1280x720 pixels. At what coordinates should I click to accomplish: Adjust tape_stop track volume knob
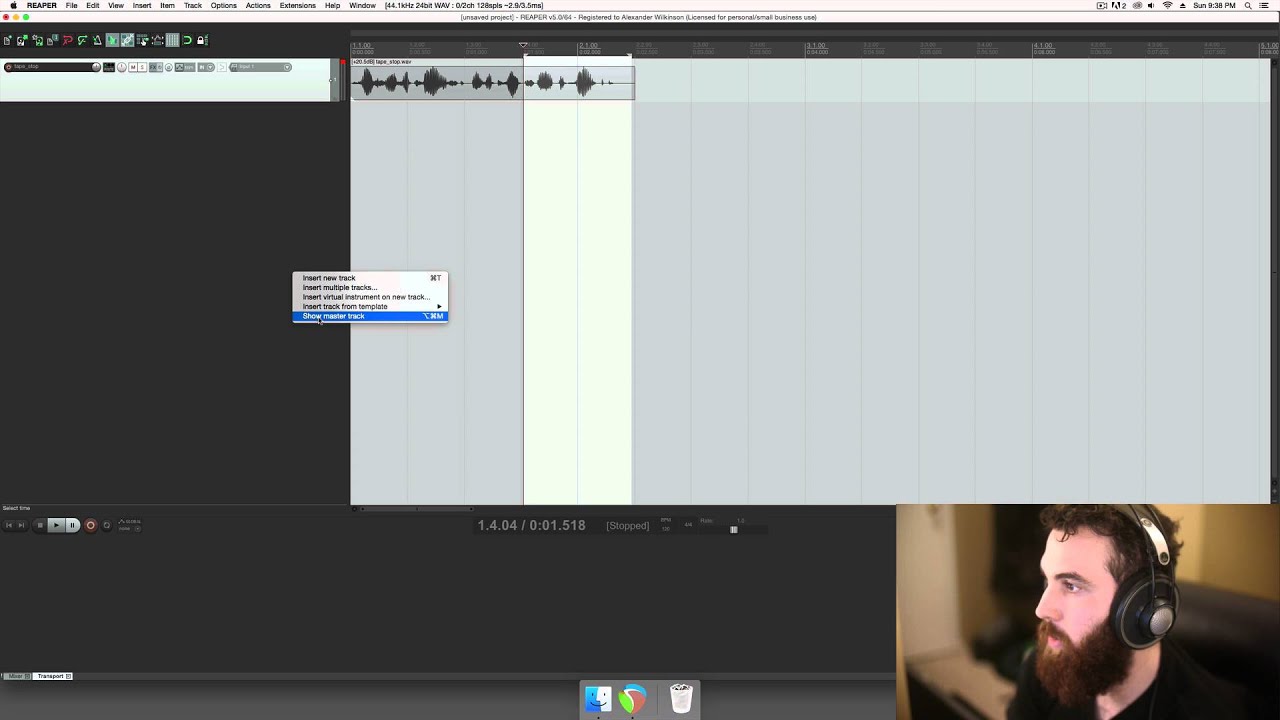(96, 67)
